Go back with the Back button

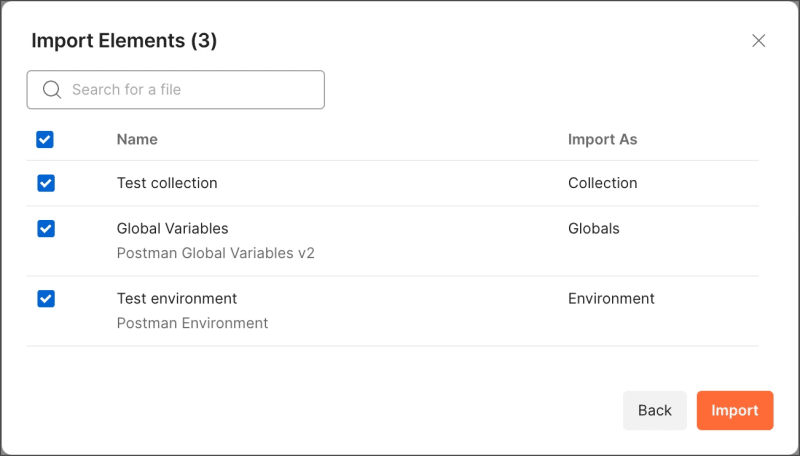coord(655,410)
